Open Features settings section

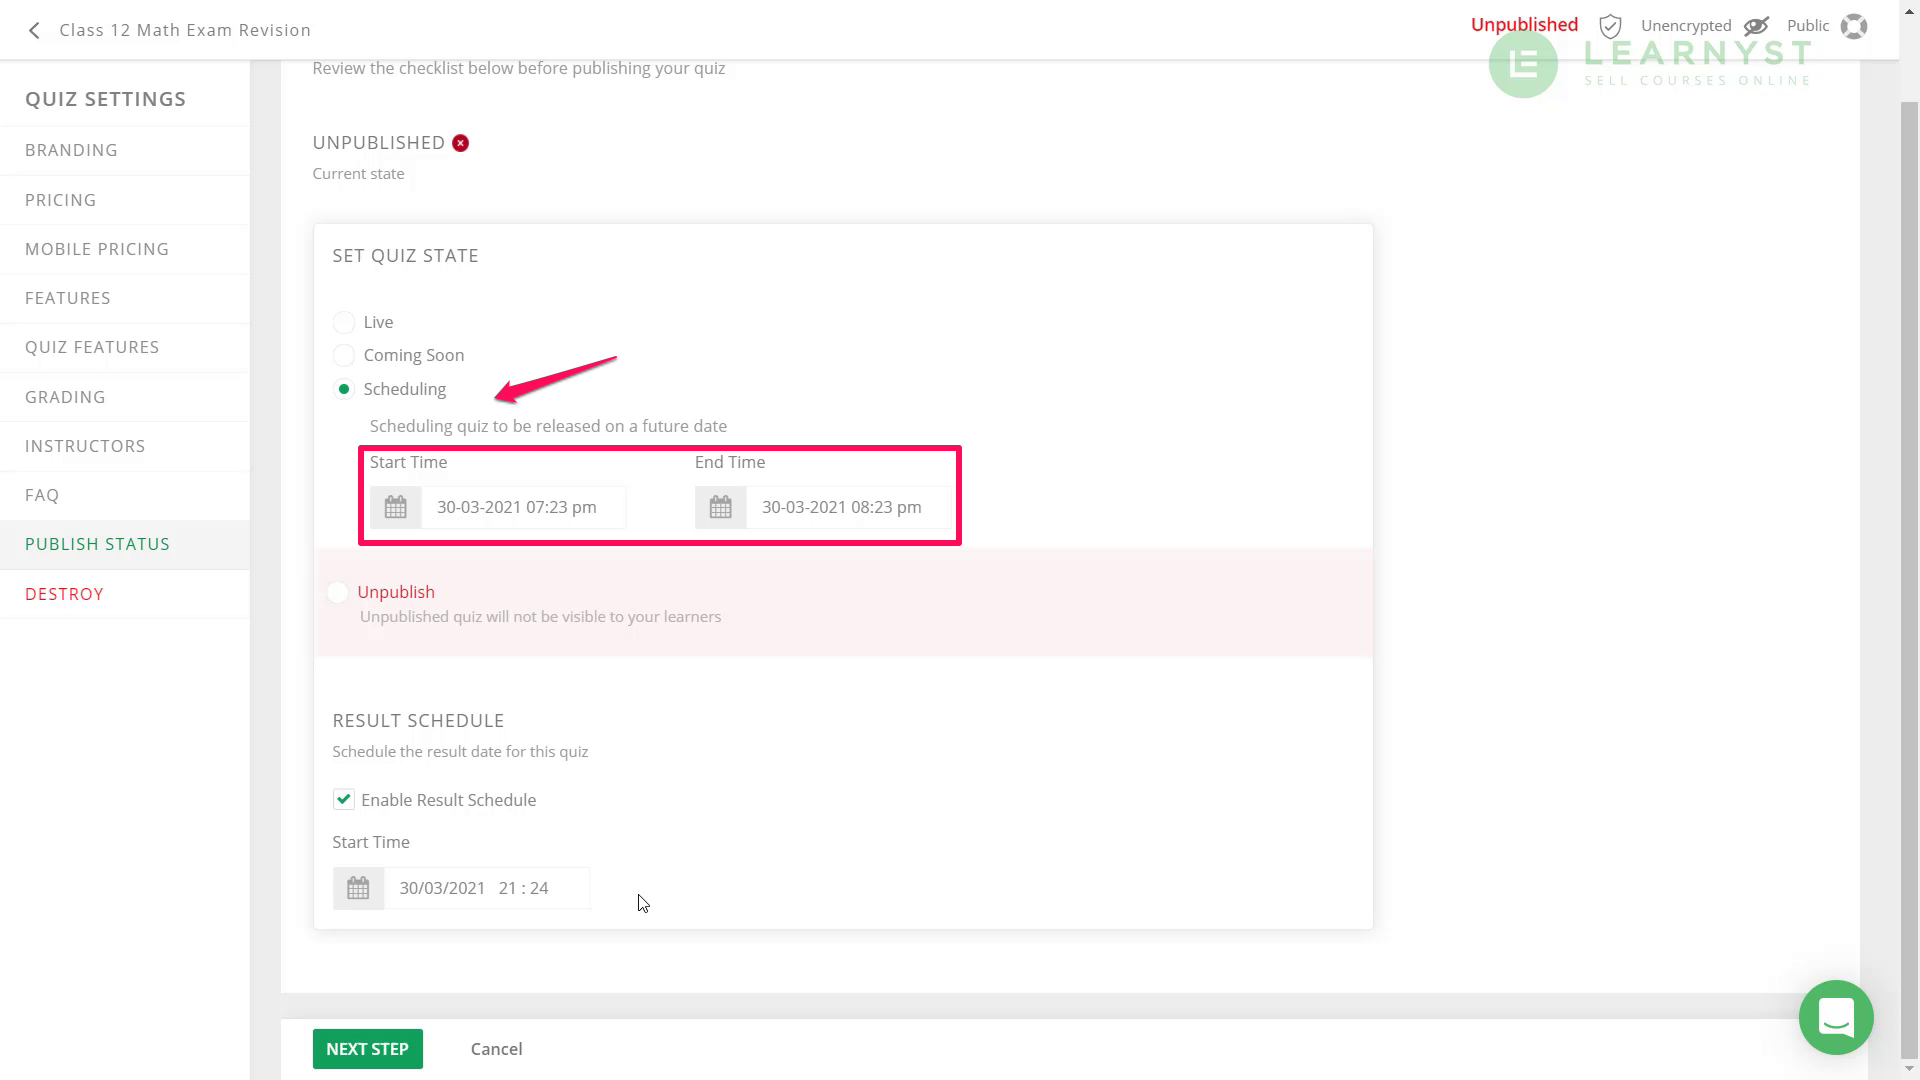coord(125,298)
